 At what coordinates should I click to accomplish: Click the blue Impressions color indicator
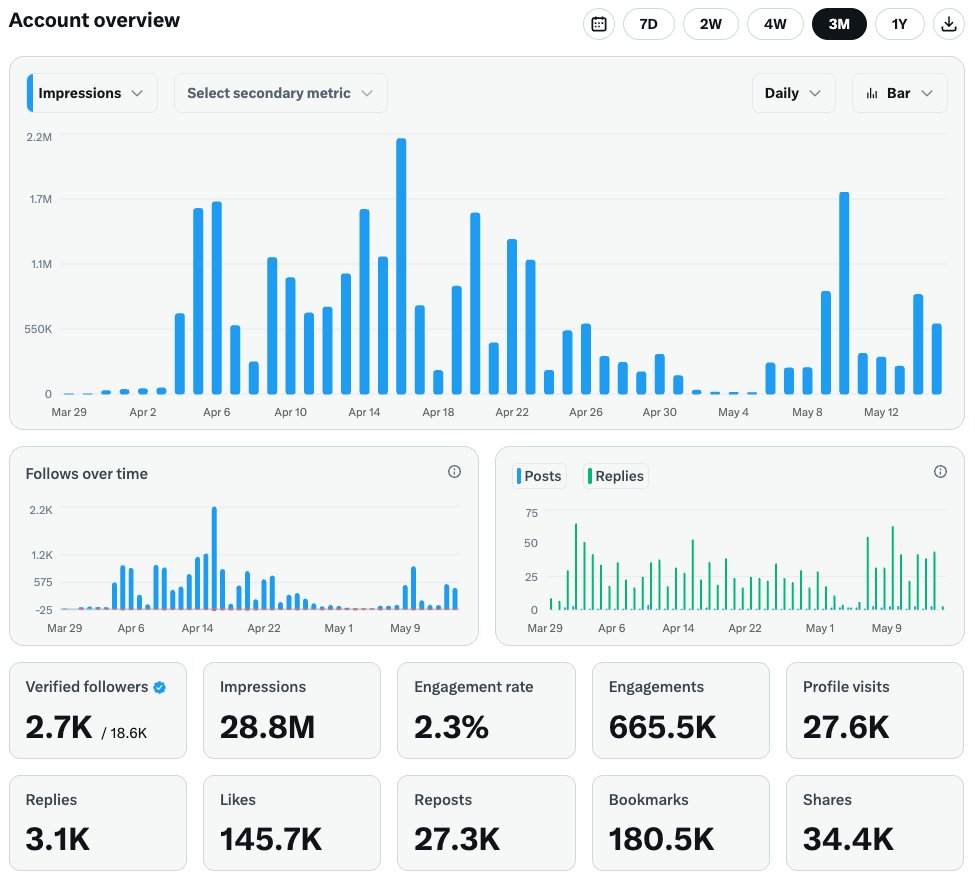click(x=30, y=93)
